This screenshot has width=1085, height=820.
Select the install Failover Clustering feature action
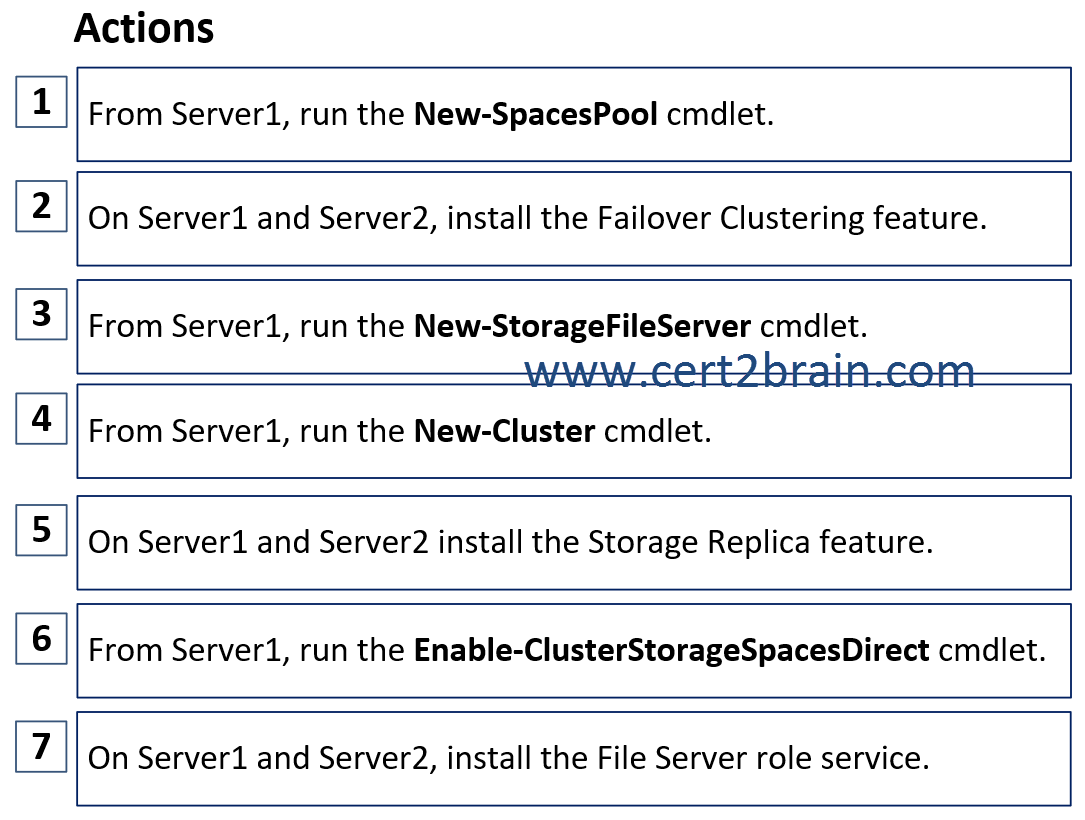(574, 219)
